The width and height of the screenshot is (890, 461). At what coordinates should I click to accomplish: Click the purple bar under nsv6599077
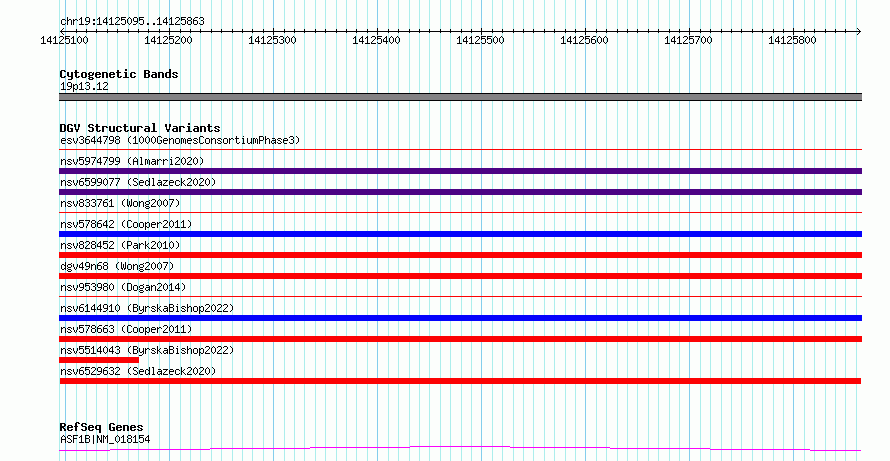(460, 192)
